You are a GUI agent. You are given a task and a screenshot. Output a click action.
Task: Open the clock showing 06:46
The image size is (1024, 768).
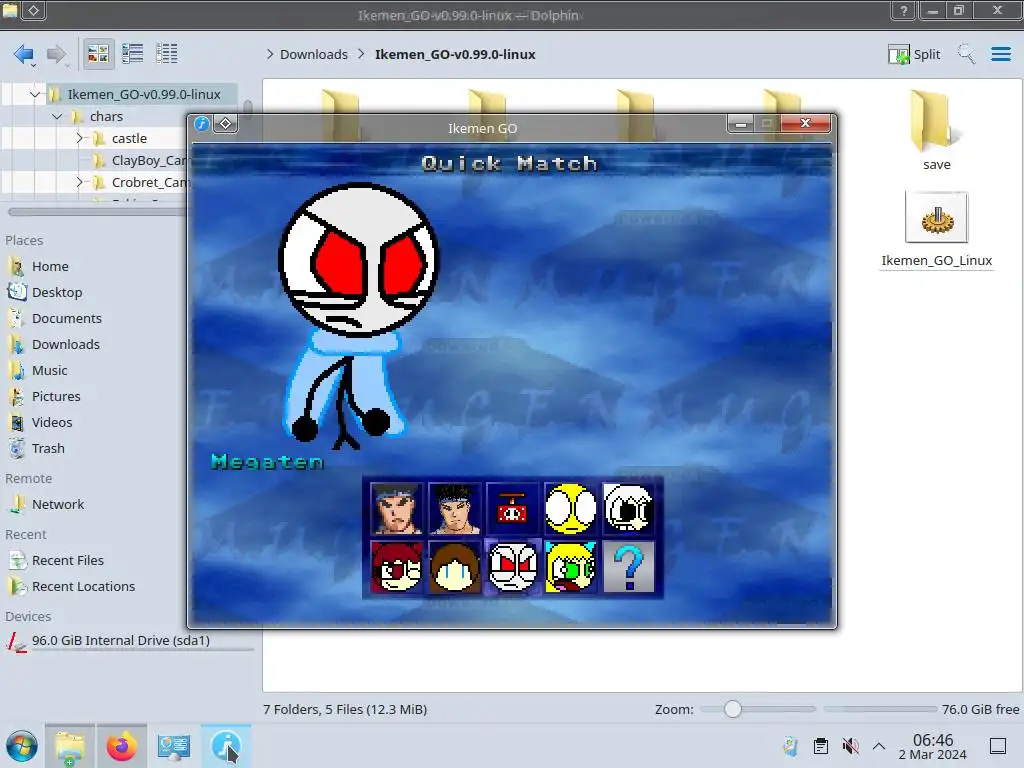[933, 746]
